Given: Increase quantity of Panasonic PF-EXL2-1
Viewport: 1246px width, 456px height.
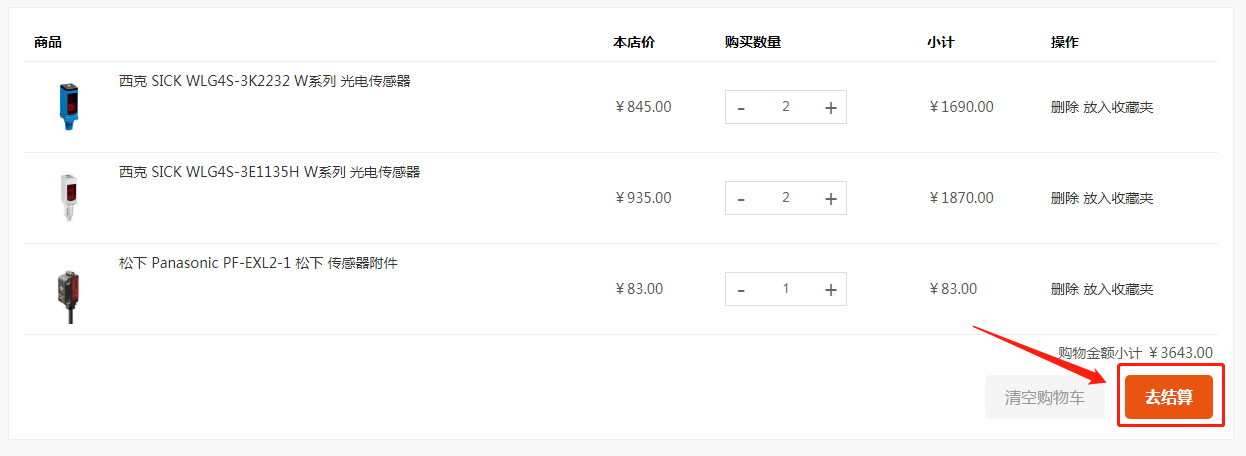Looking at the screenshot, I should tap(830, 290).
